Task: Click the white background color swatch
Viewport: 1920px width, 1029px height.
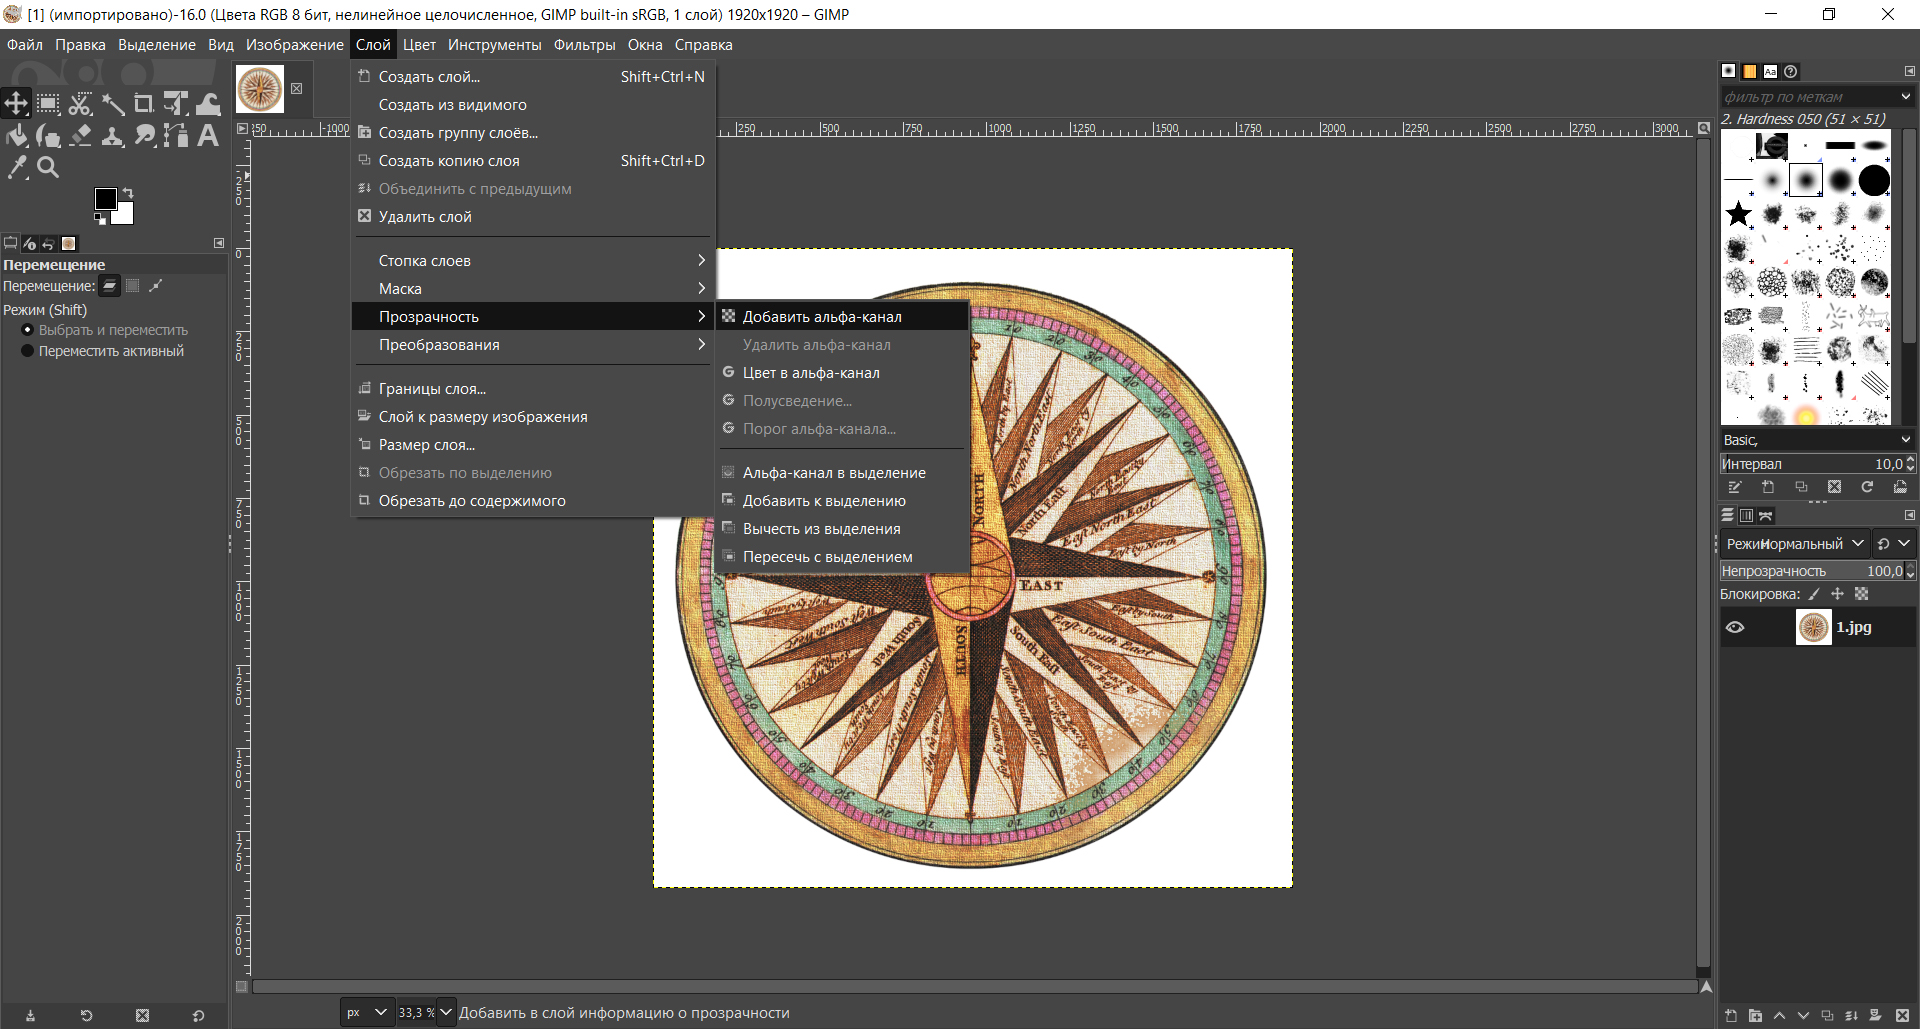Action: (x=125, y=214)
